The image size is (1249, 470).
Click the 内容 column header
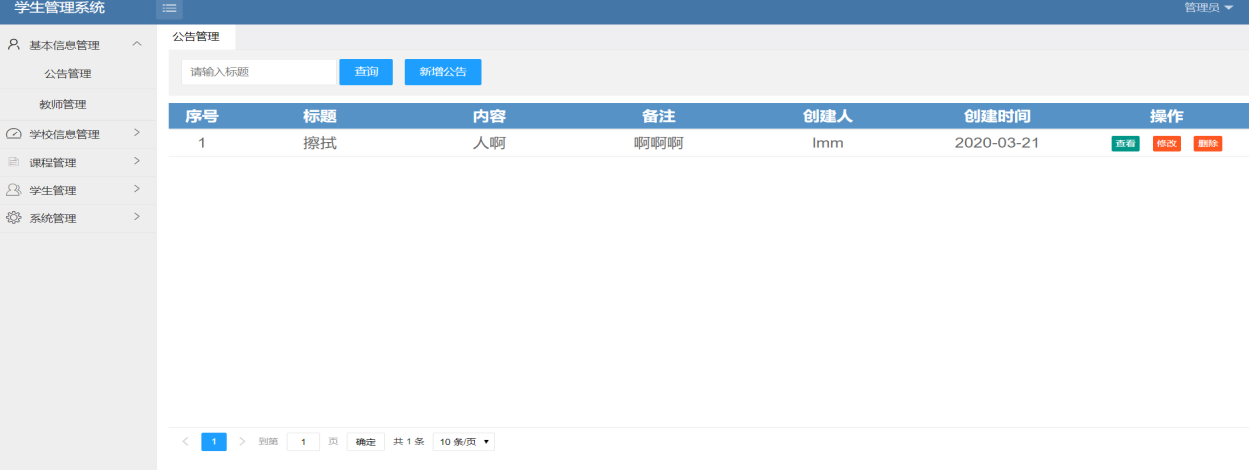tap(489, 116)
